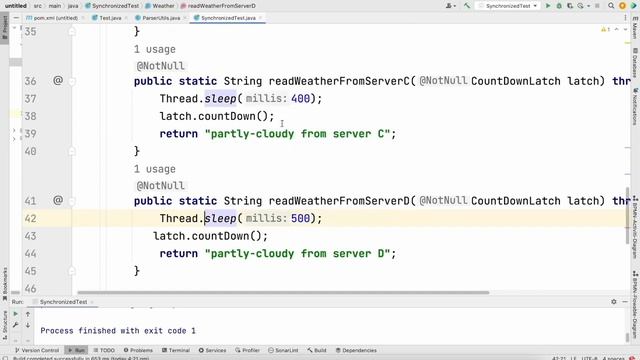Go to next highlighted problem arrow
The width and height of the screenshot is (640, 360).
625,29
